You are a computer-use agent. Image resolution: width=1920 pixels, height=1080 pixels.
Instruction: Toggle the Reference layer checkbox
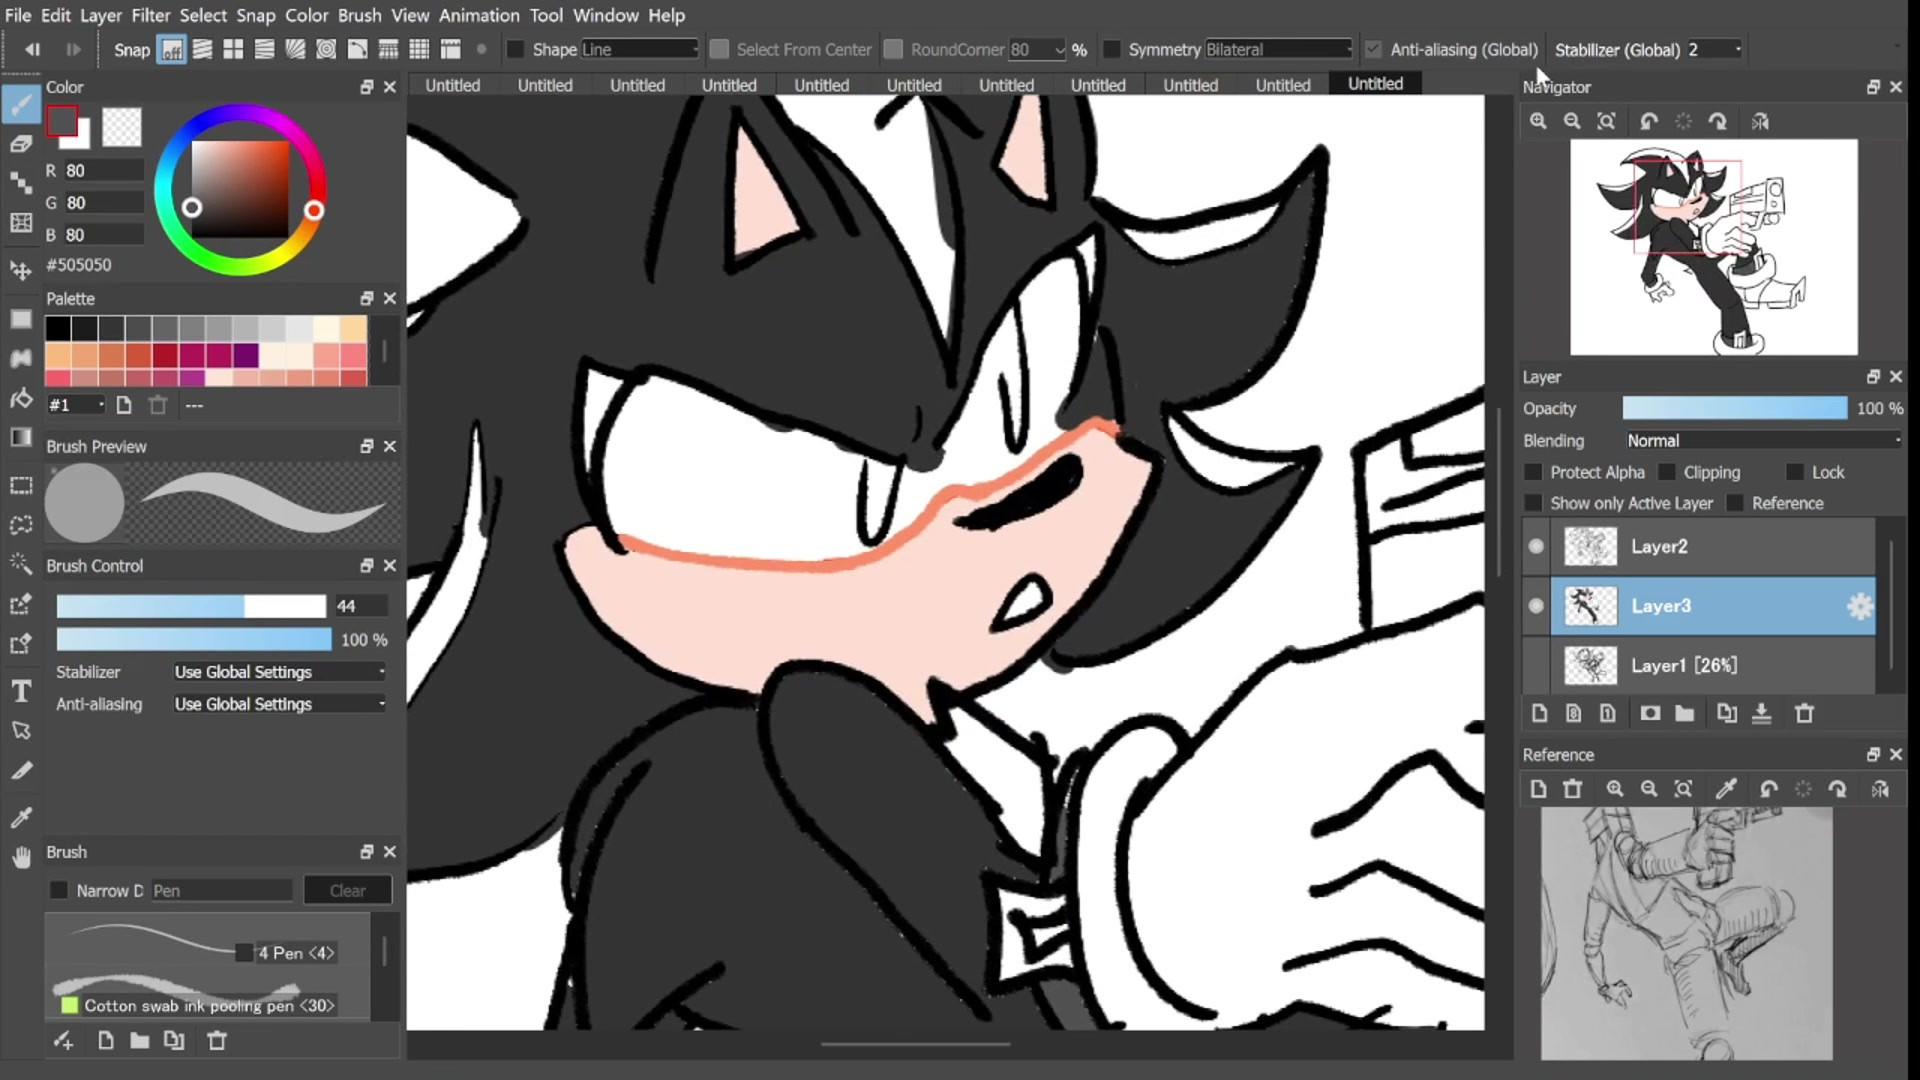click(x=1735, y=503)
